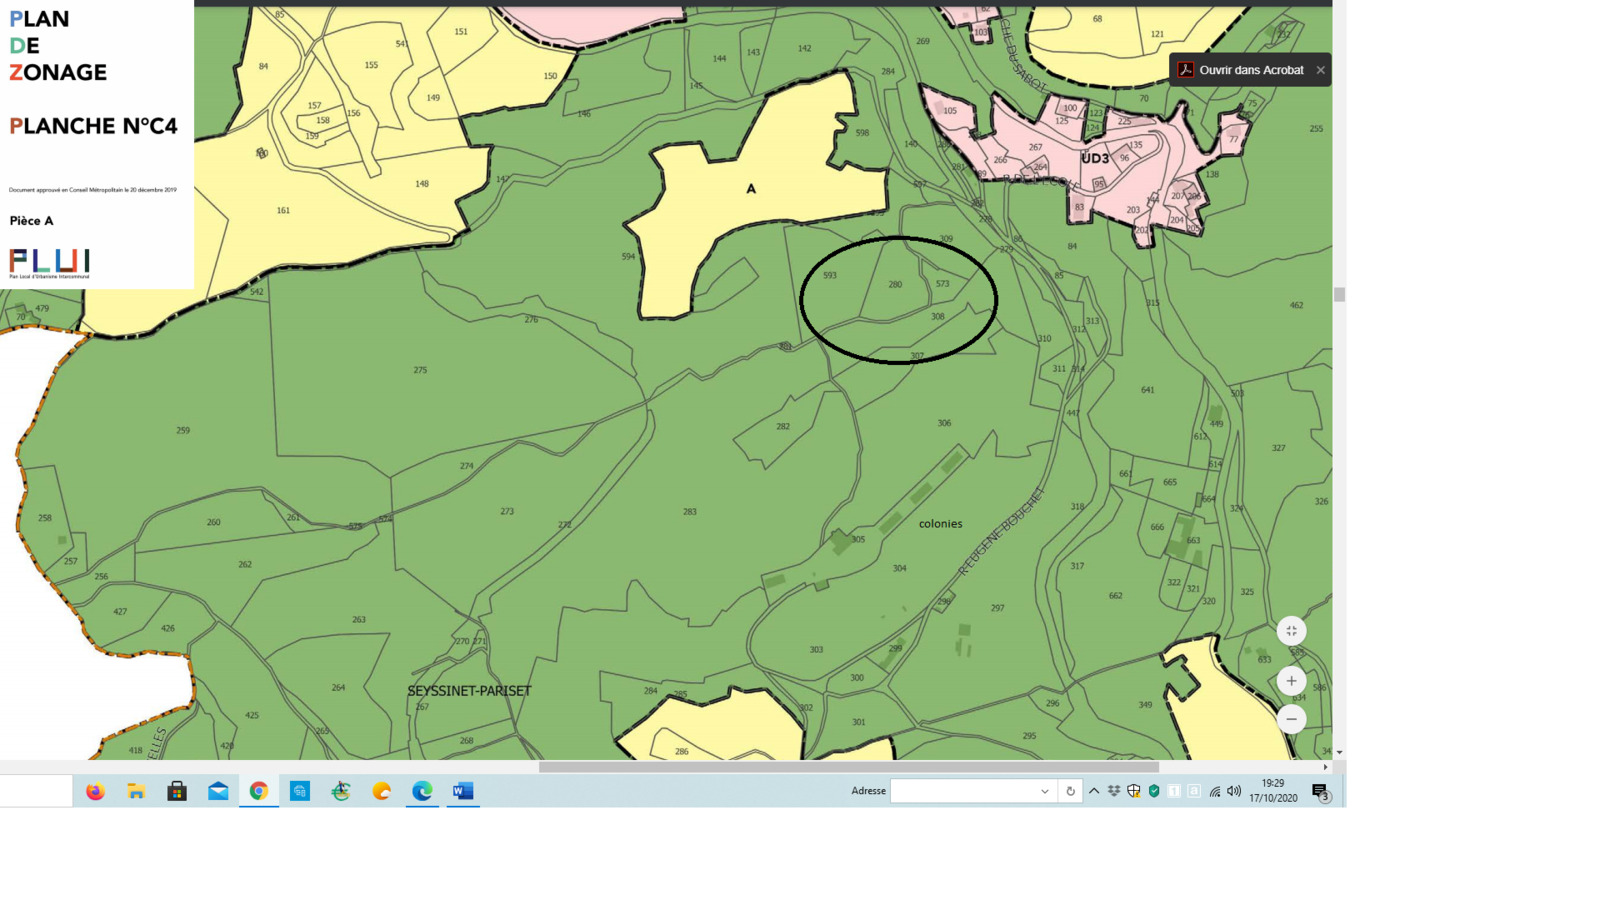Open the Mail app in taskbar
The image size is (1600, 900).
[x=218, y=791]
